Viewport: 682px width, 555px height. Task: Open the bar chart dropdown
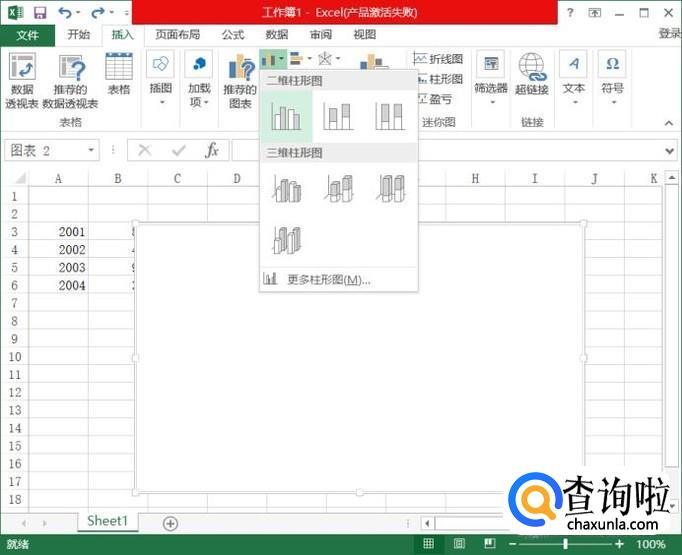click(301, 58)
